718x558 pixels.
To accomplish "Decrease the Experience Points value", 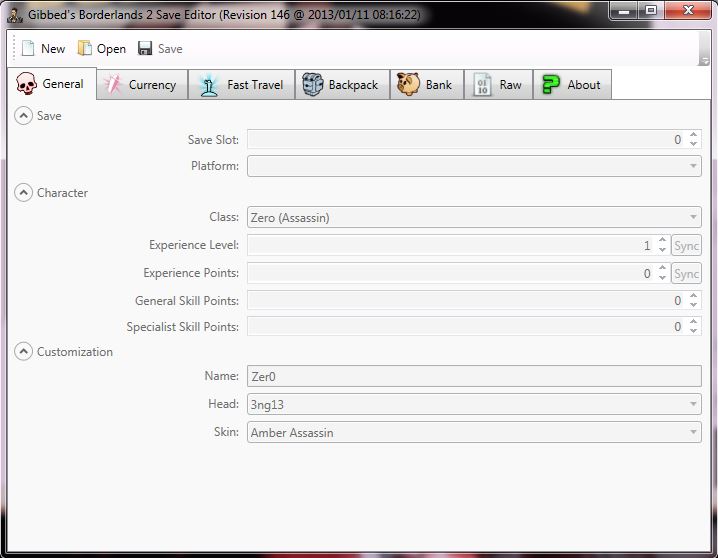I will pos(662,277).
